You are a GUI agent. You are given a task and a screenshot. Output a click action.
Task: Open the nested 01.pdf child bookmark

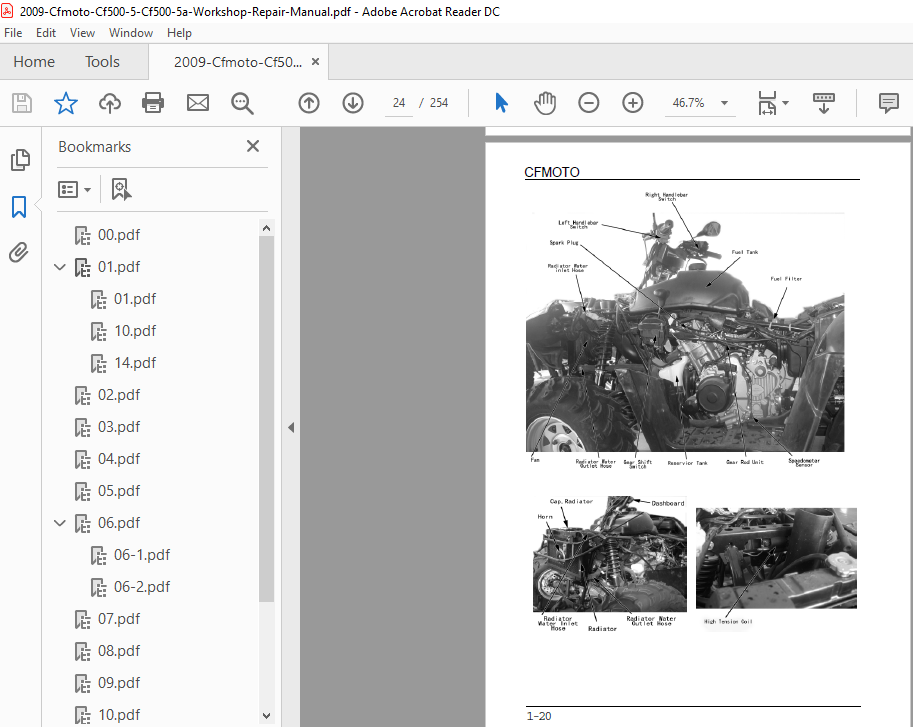[135, 299]
